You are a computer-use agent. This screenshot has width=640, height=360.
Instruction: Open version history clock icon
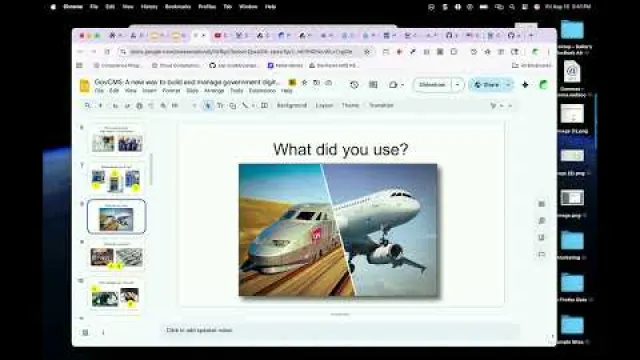point(354,84)
